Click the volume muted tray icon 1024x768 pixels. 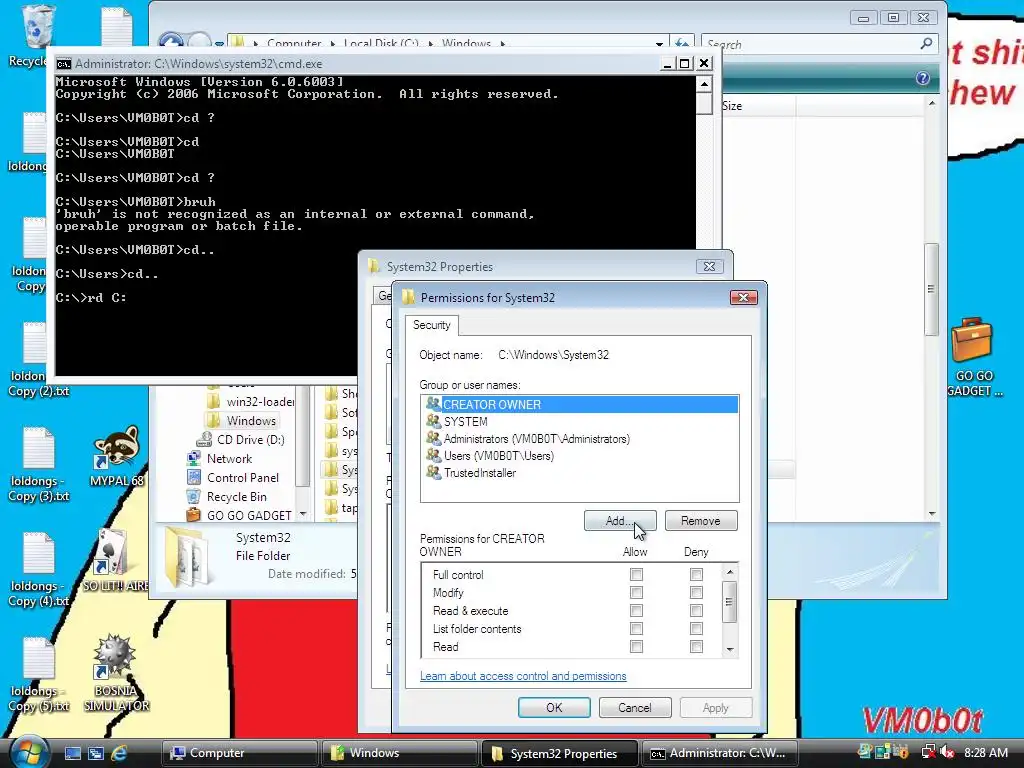tap(946, 753)
